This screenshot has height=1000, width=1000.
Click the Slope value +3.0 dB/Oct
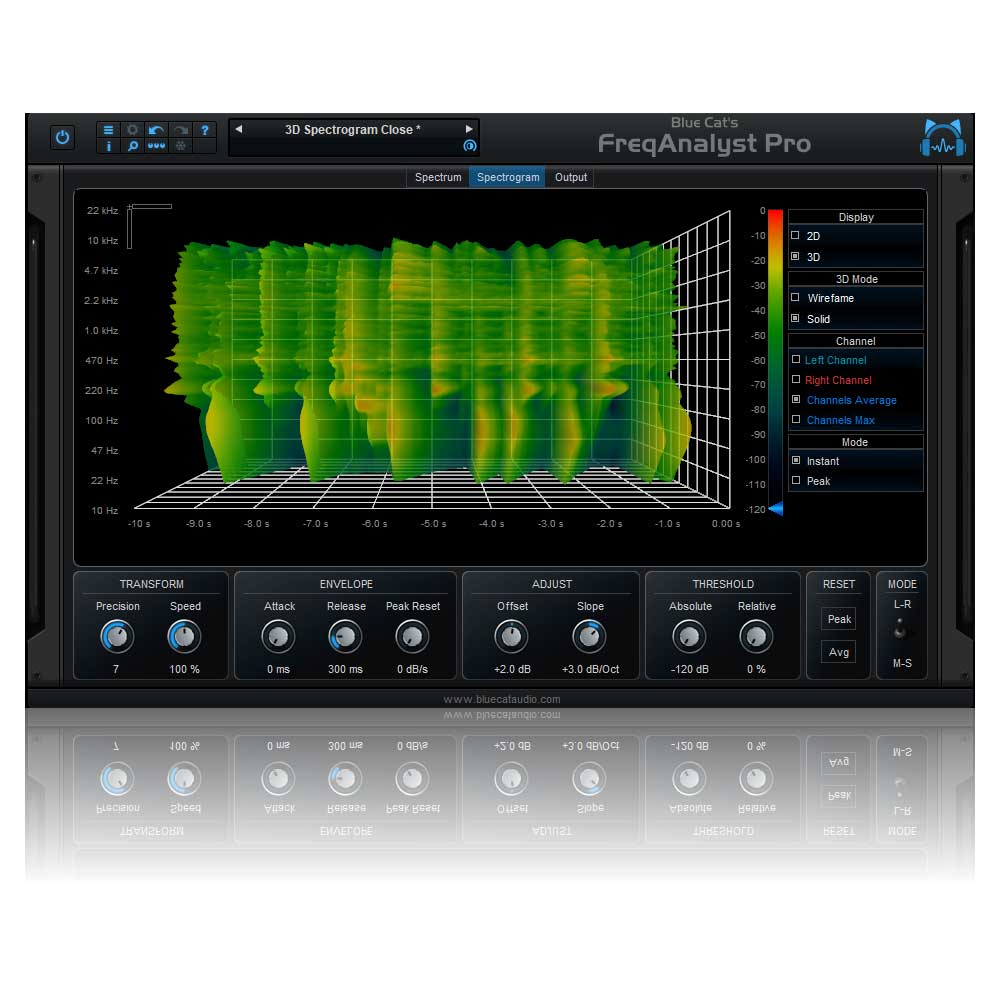click(x=590, y=669)
